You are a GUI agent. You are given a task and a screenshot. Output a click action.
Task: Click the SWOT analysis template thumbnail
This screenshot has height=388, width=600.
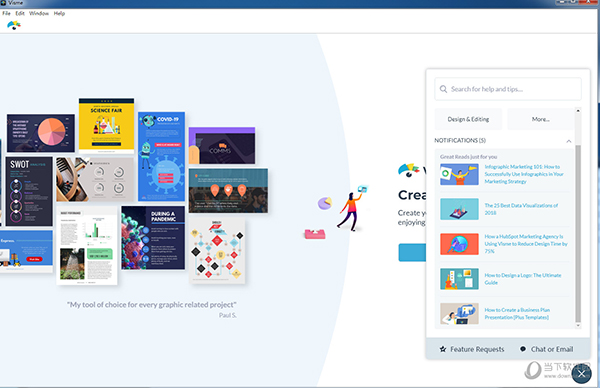(29, 191)
